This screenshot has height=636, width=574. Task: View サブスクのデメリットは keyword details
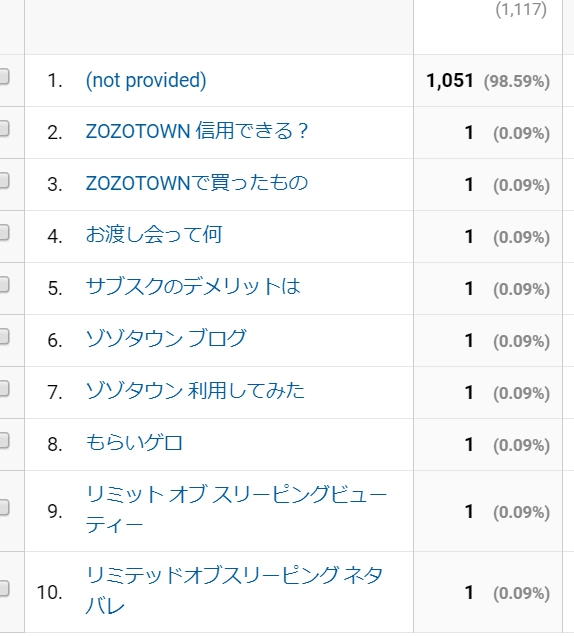[193, 287]
